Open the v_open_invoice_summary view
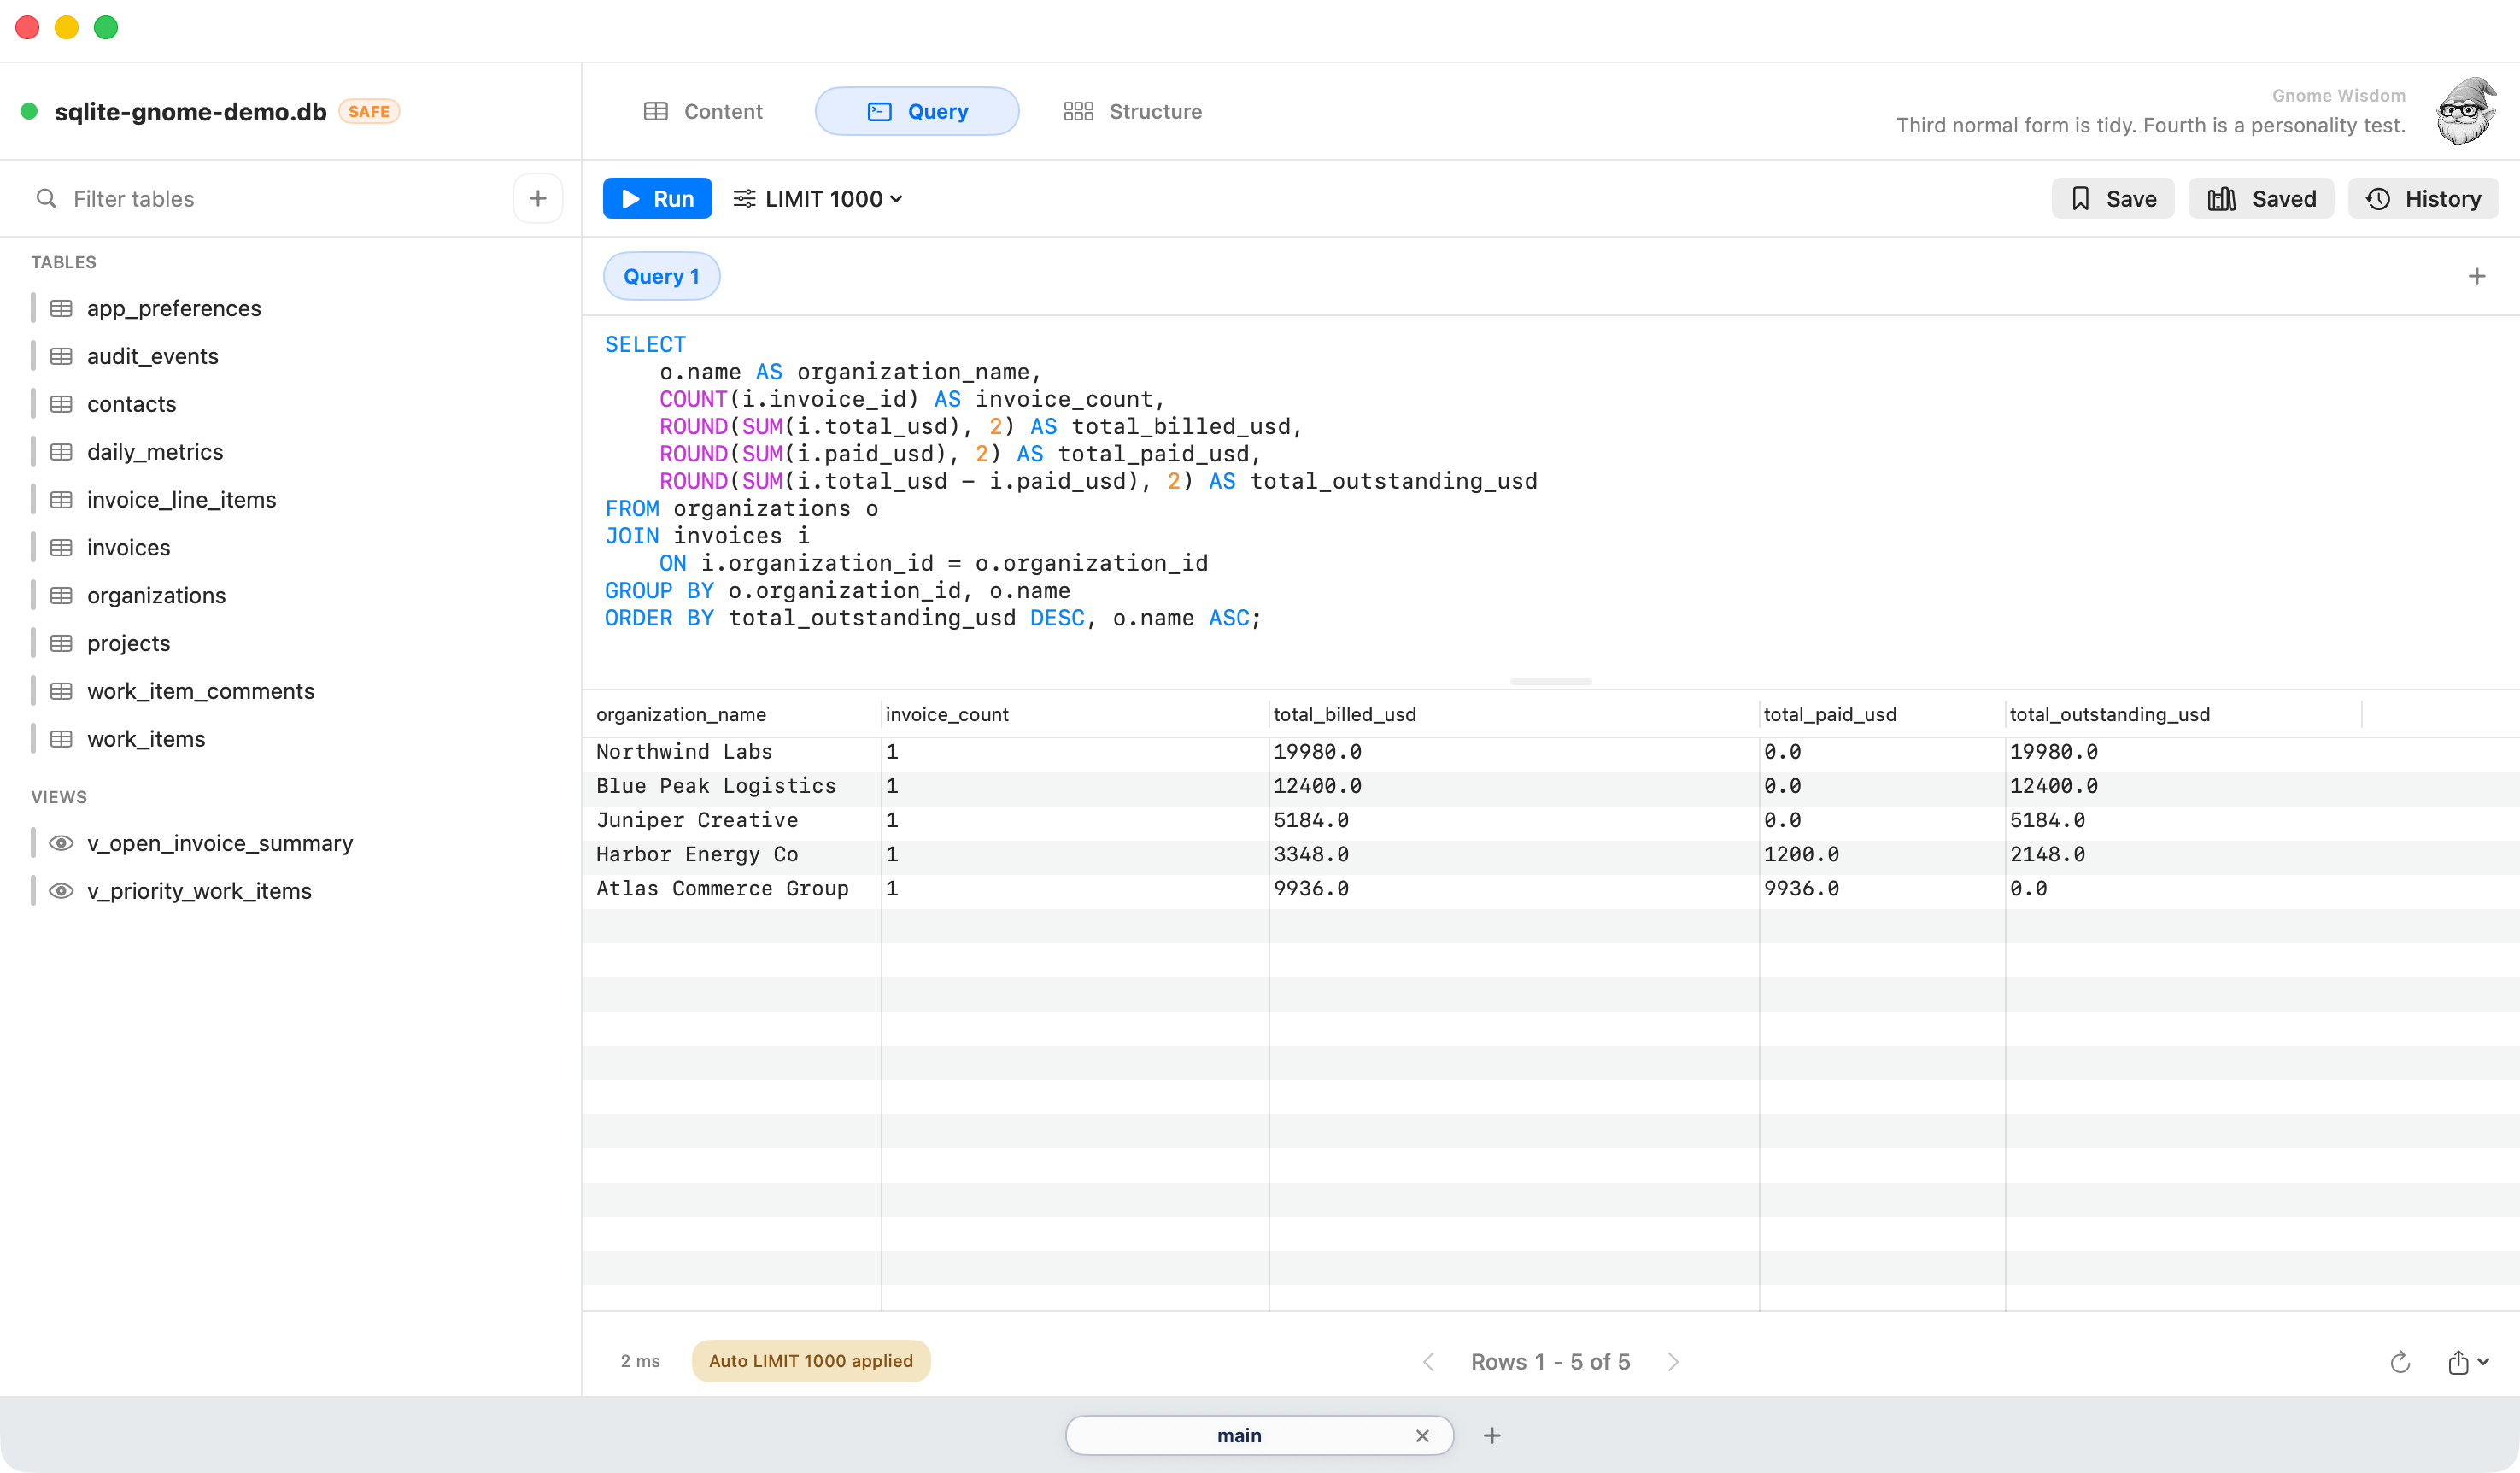The image size is (2520, 1473). pos(219,843)
